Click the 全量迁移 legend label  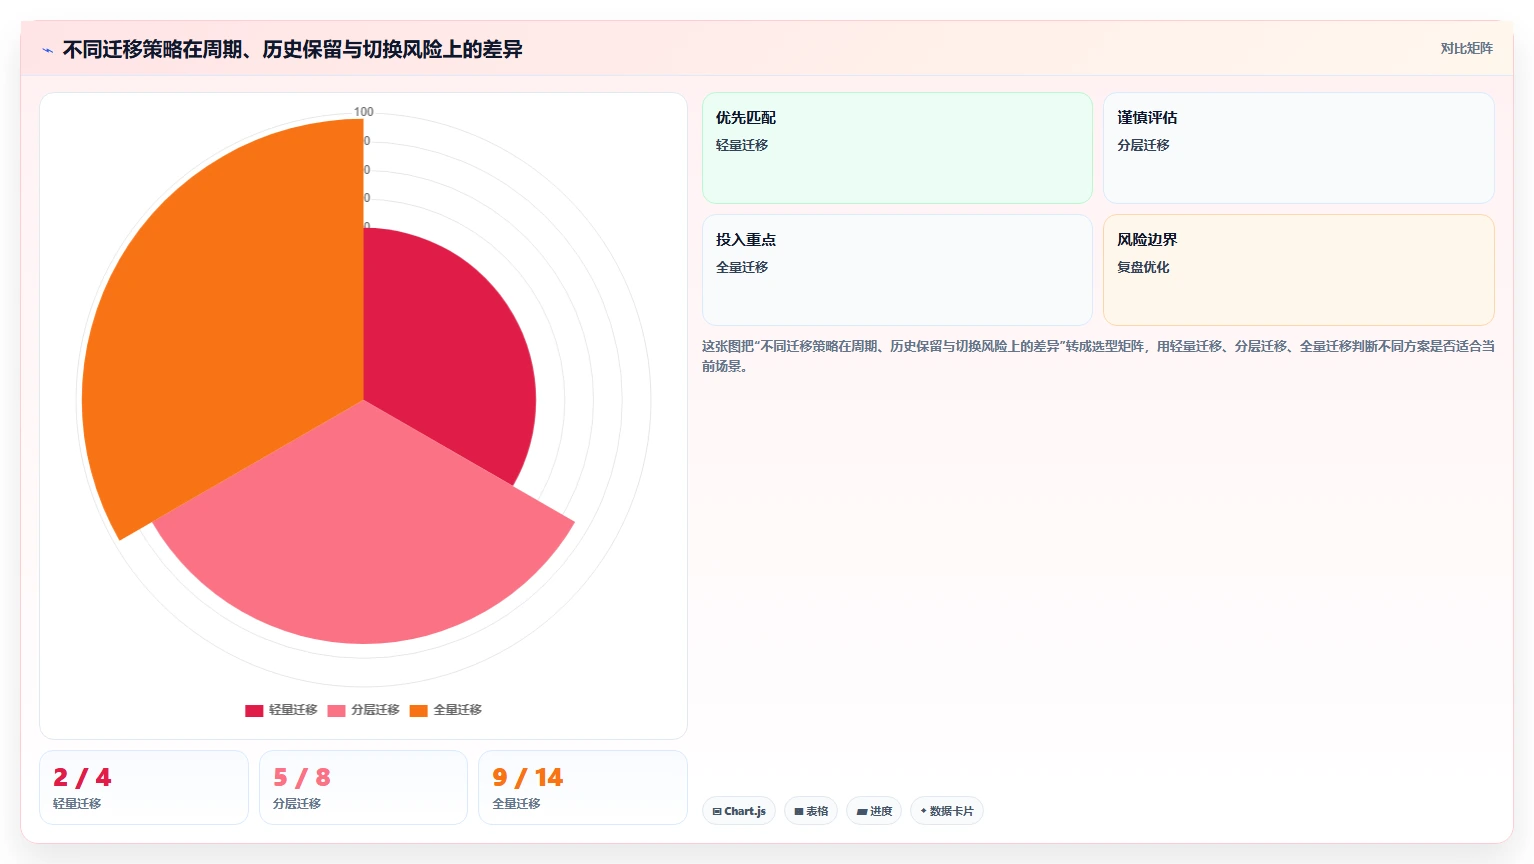coord(458,710)
